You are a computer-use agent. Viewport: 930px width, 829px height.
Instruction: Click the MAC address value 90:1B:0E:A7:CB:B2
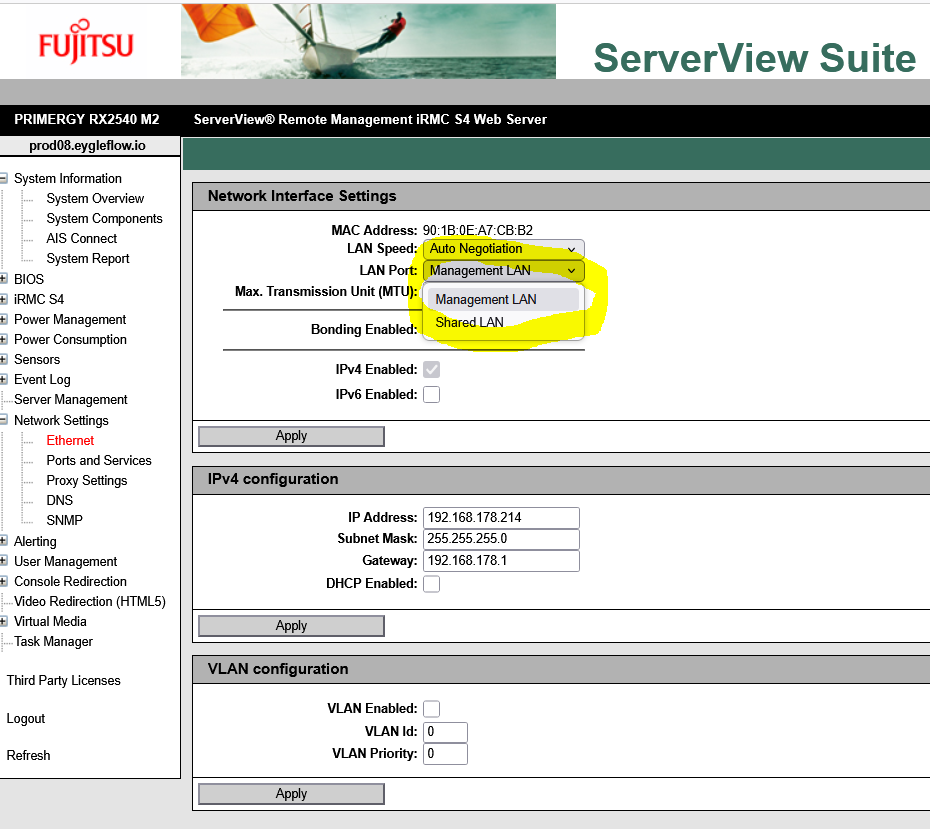pyautogui.click(x=477, y=230)
